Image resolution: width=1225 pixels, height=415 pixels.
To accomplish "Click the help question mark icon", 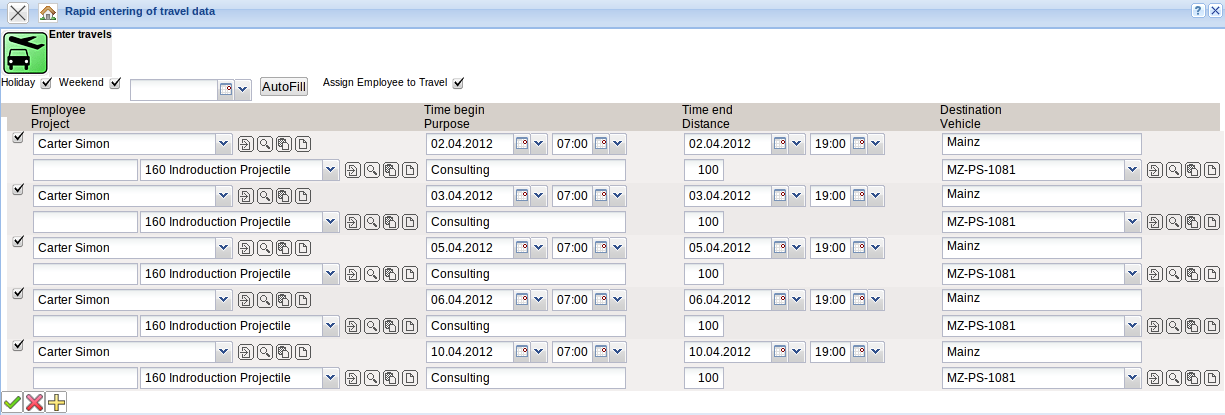I will (1197, 10).
